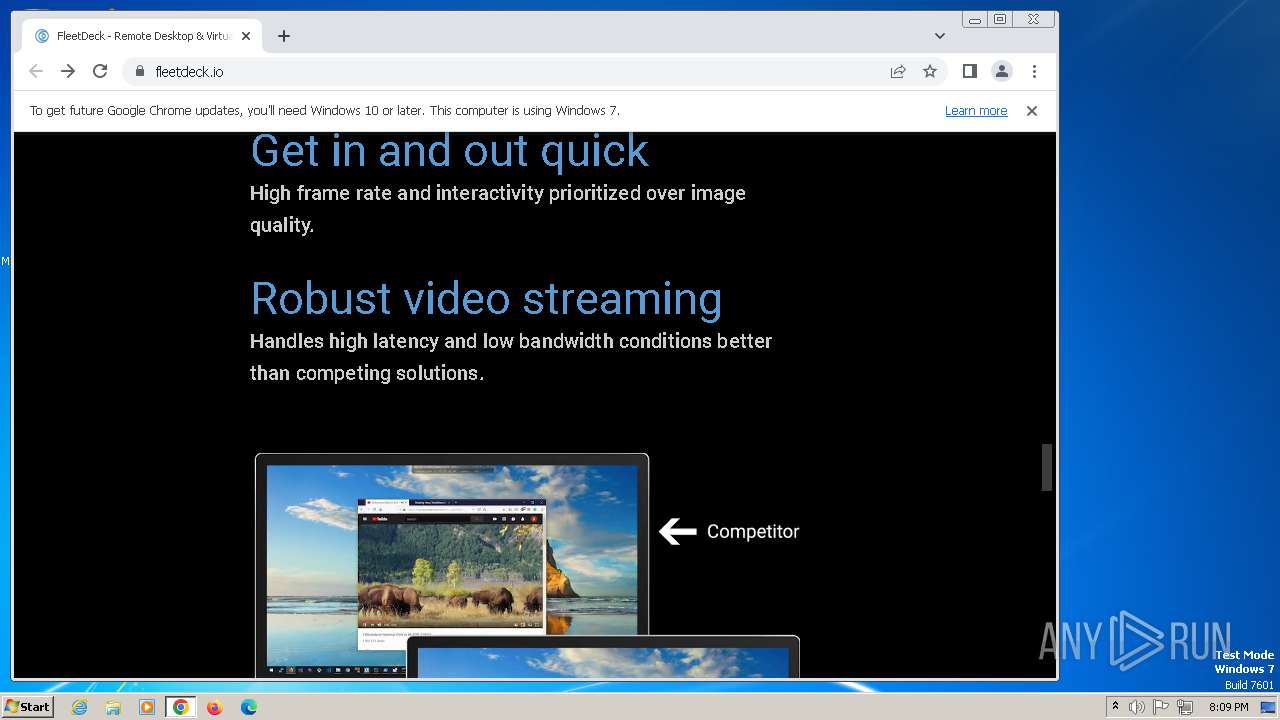Click the share page icon in the address bar
The height and width of the screenshot is (720, 1280).
point(898,71)
